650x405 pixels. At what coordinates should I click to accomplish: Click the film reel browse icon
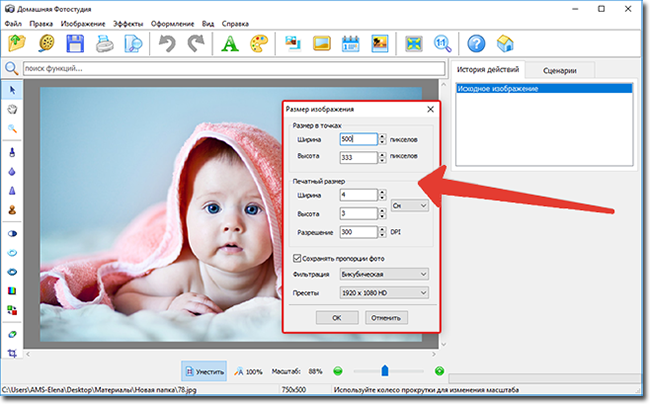(46, 44)
